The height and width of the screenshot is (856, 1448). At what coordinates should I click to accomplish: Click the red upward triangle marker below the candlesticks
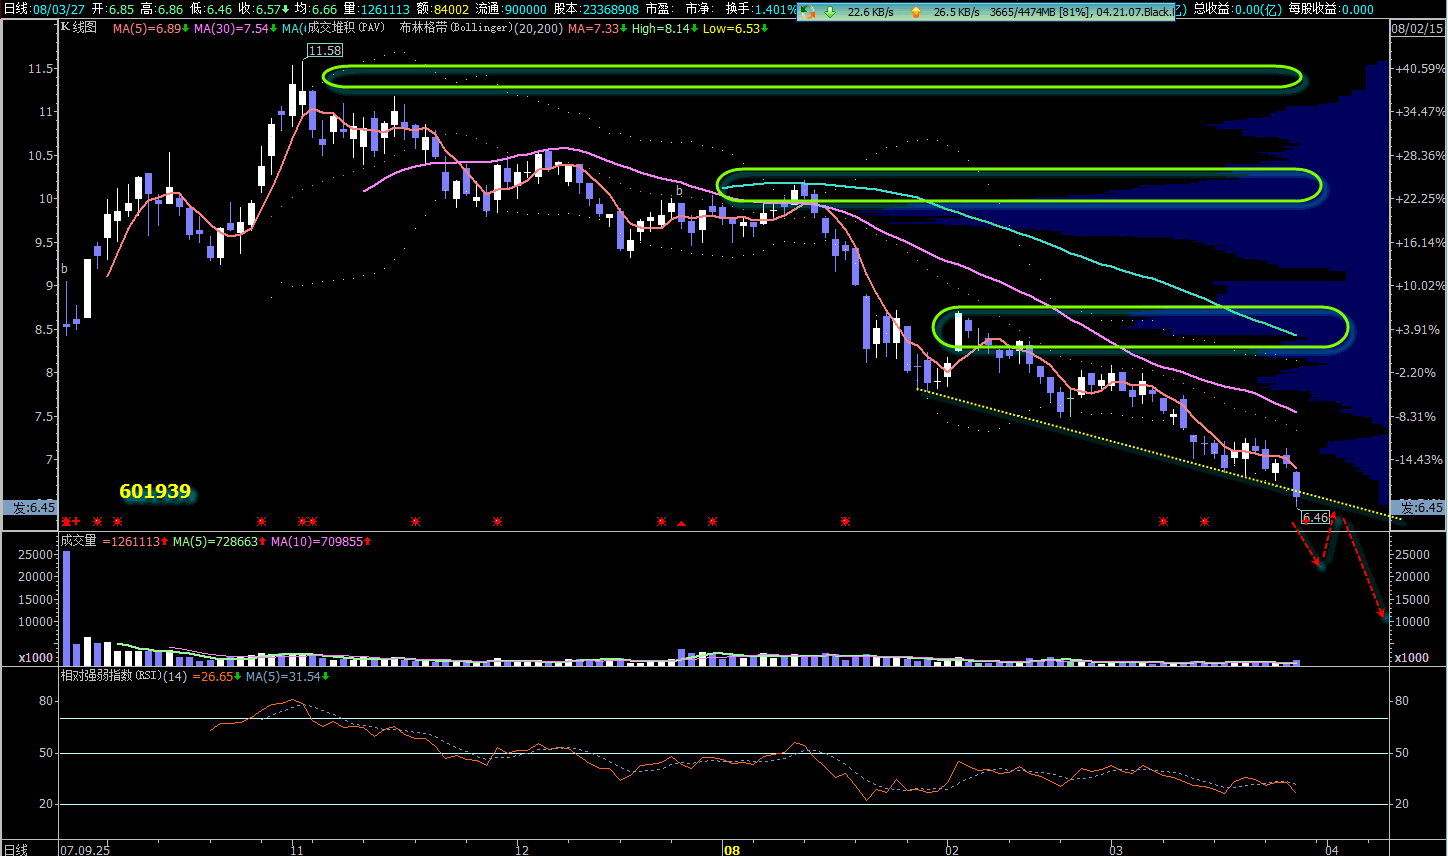click(x=682, y=523)
